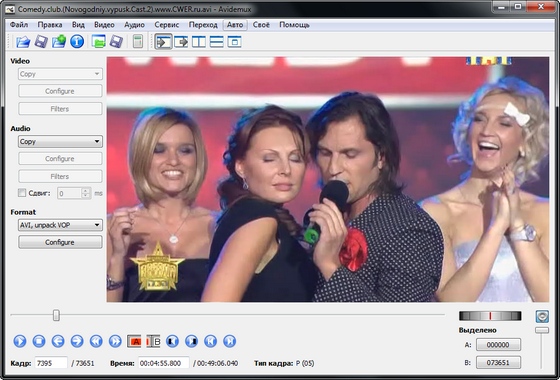The image size is (560, 380).
Task: Show video information with the blue i icon
Action: [x=77, y=42]
